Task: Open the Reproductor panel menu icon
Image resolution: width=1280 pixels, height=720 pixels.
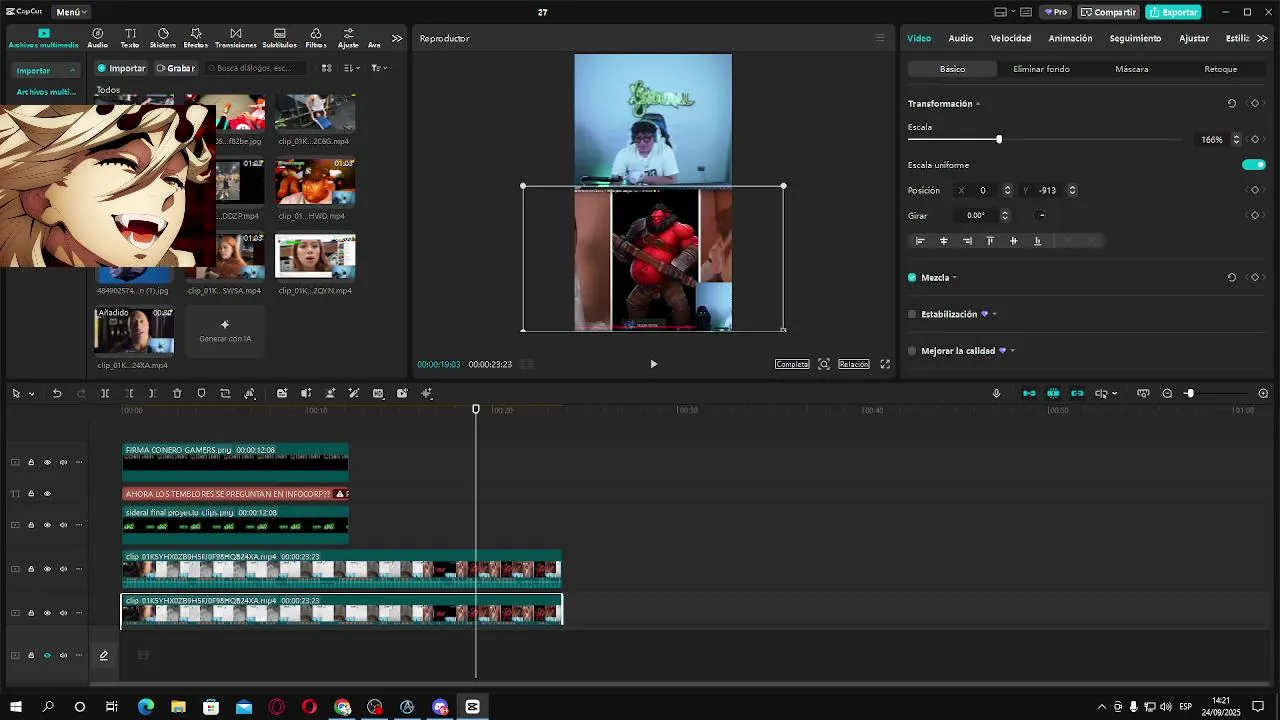Action: coord(880,38)
